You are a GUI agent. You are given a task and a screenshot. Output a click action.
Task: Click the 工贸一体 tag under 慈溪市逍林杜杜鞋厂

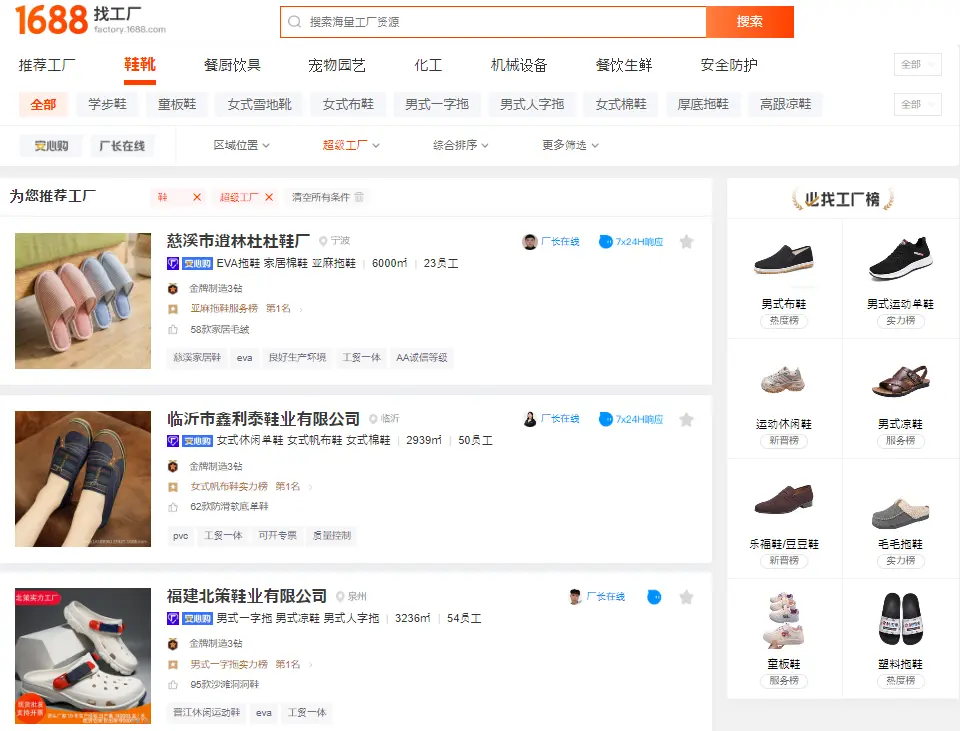[x=361, y=358]
